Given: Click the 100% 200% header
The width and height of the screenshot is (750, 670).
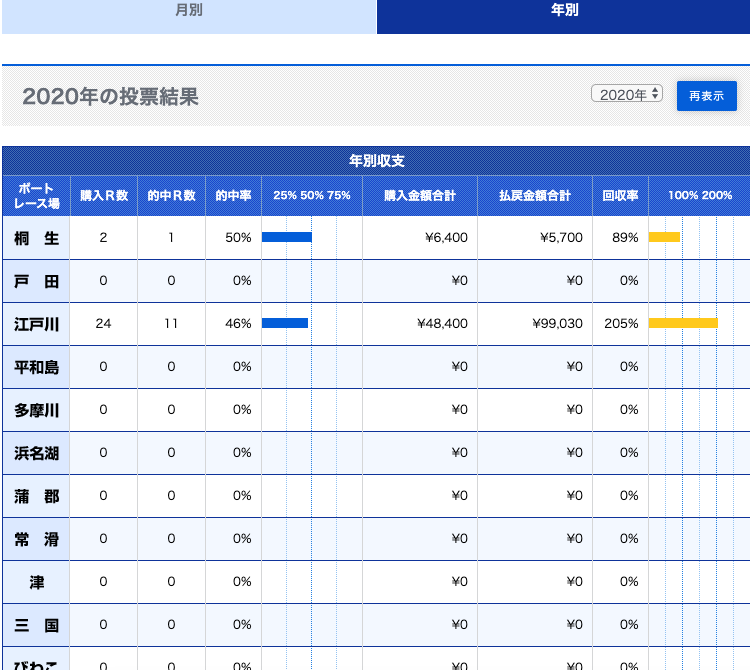Looking at the screenshot, I should coord(699,196).
